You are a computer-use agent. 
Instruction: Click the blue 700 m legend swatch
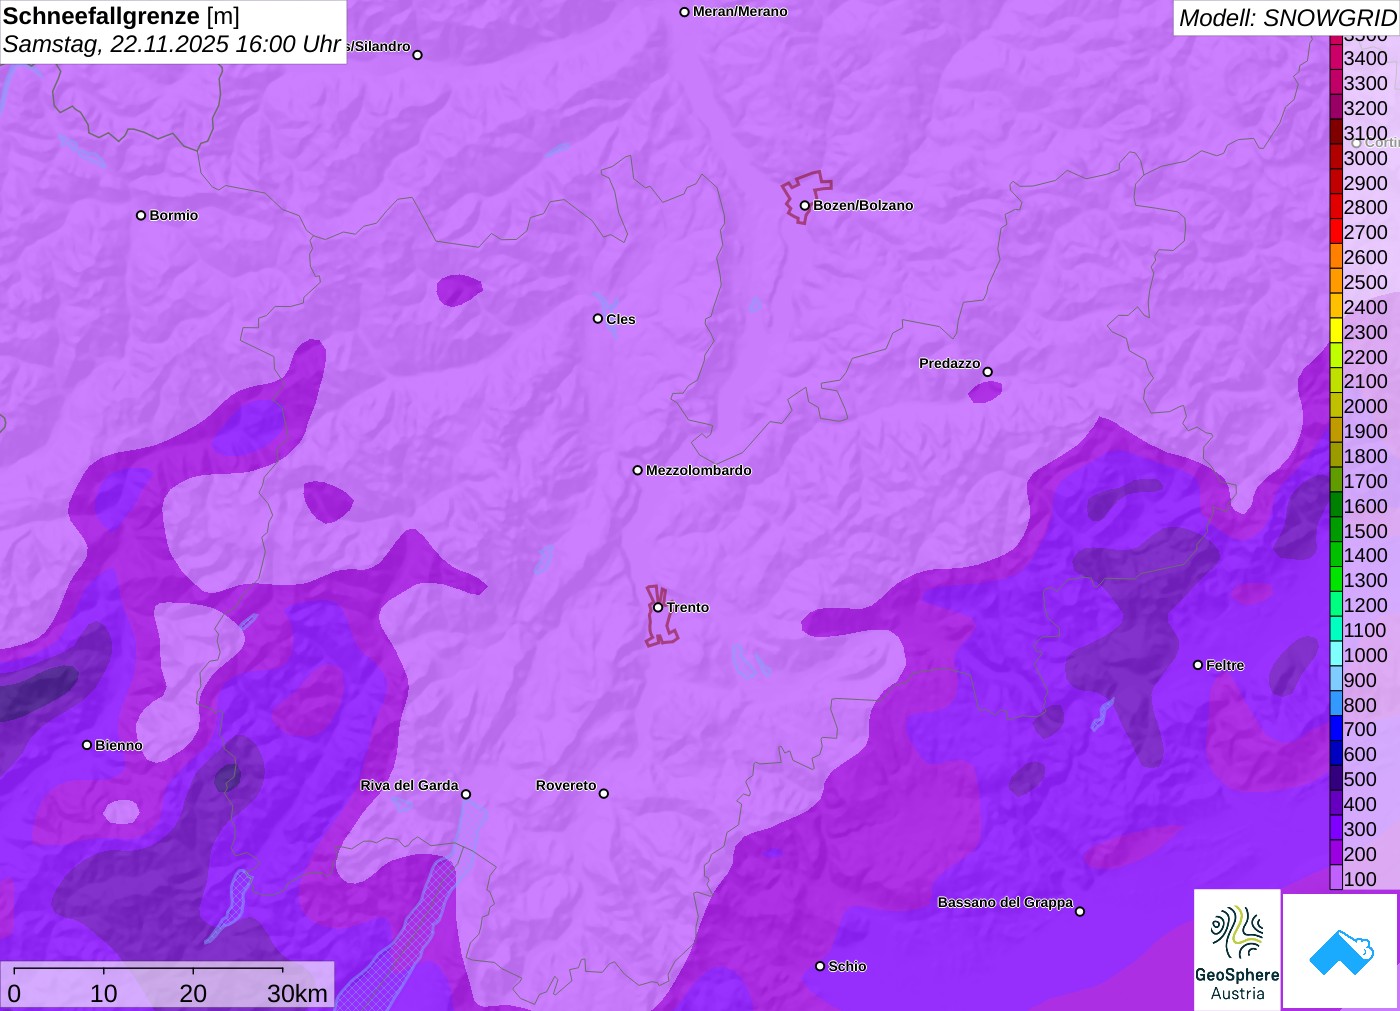[1336, 729]
